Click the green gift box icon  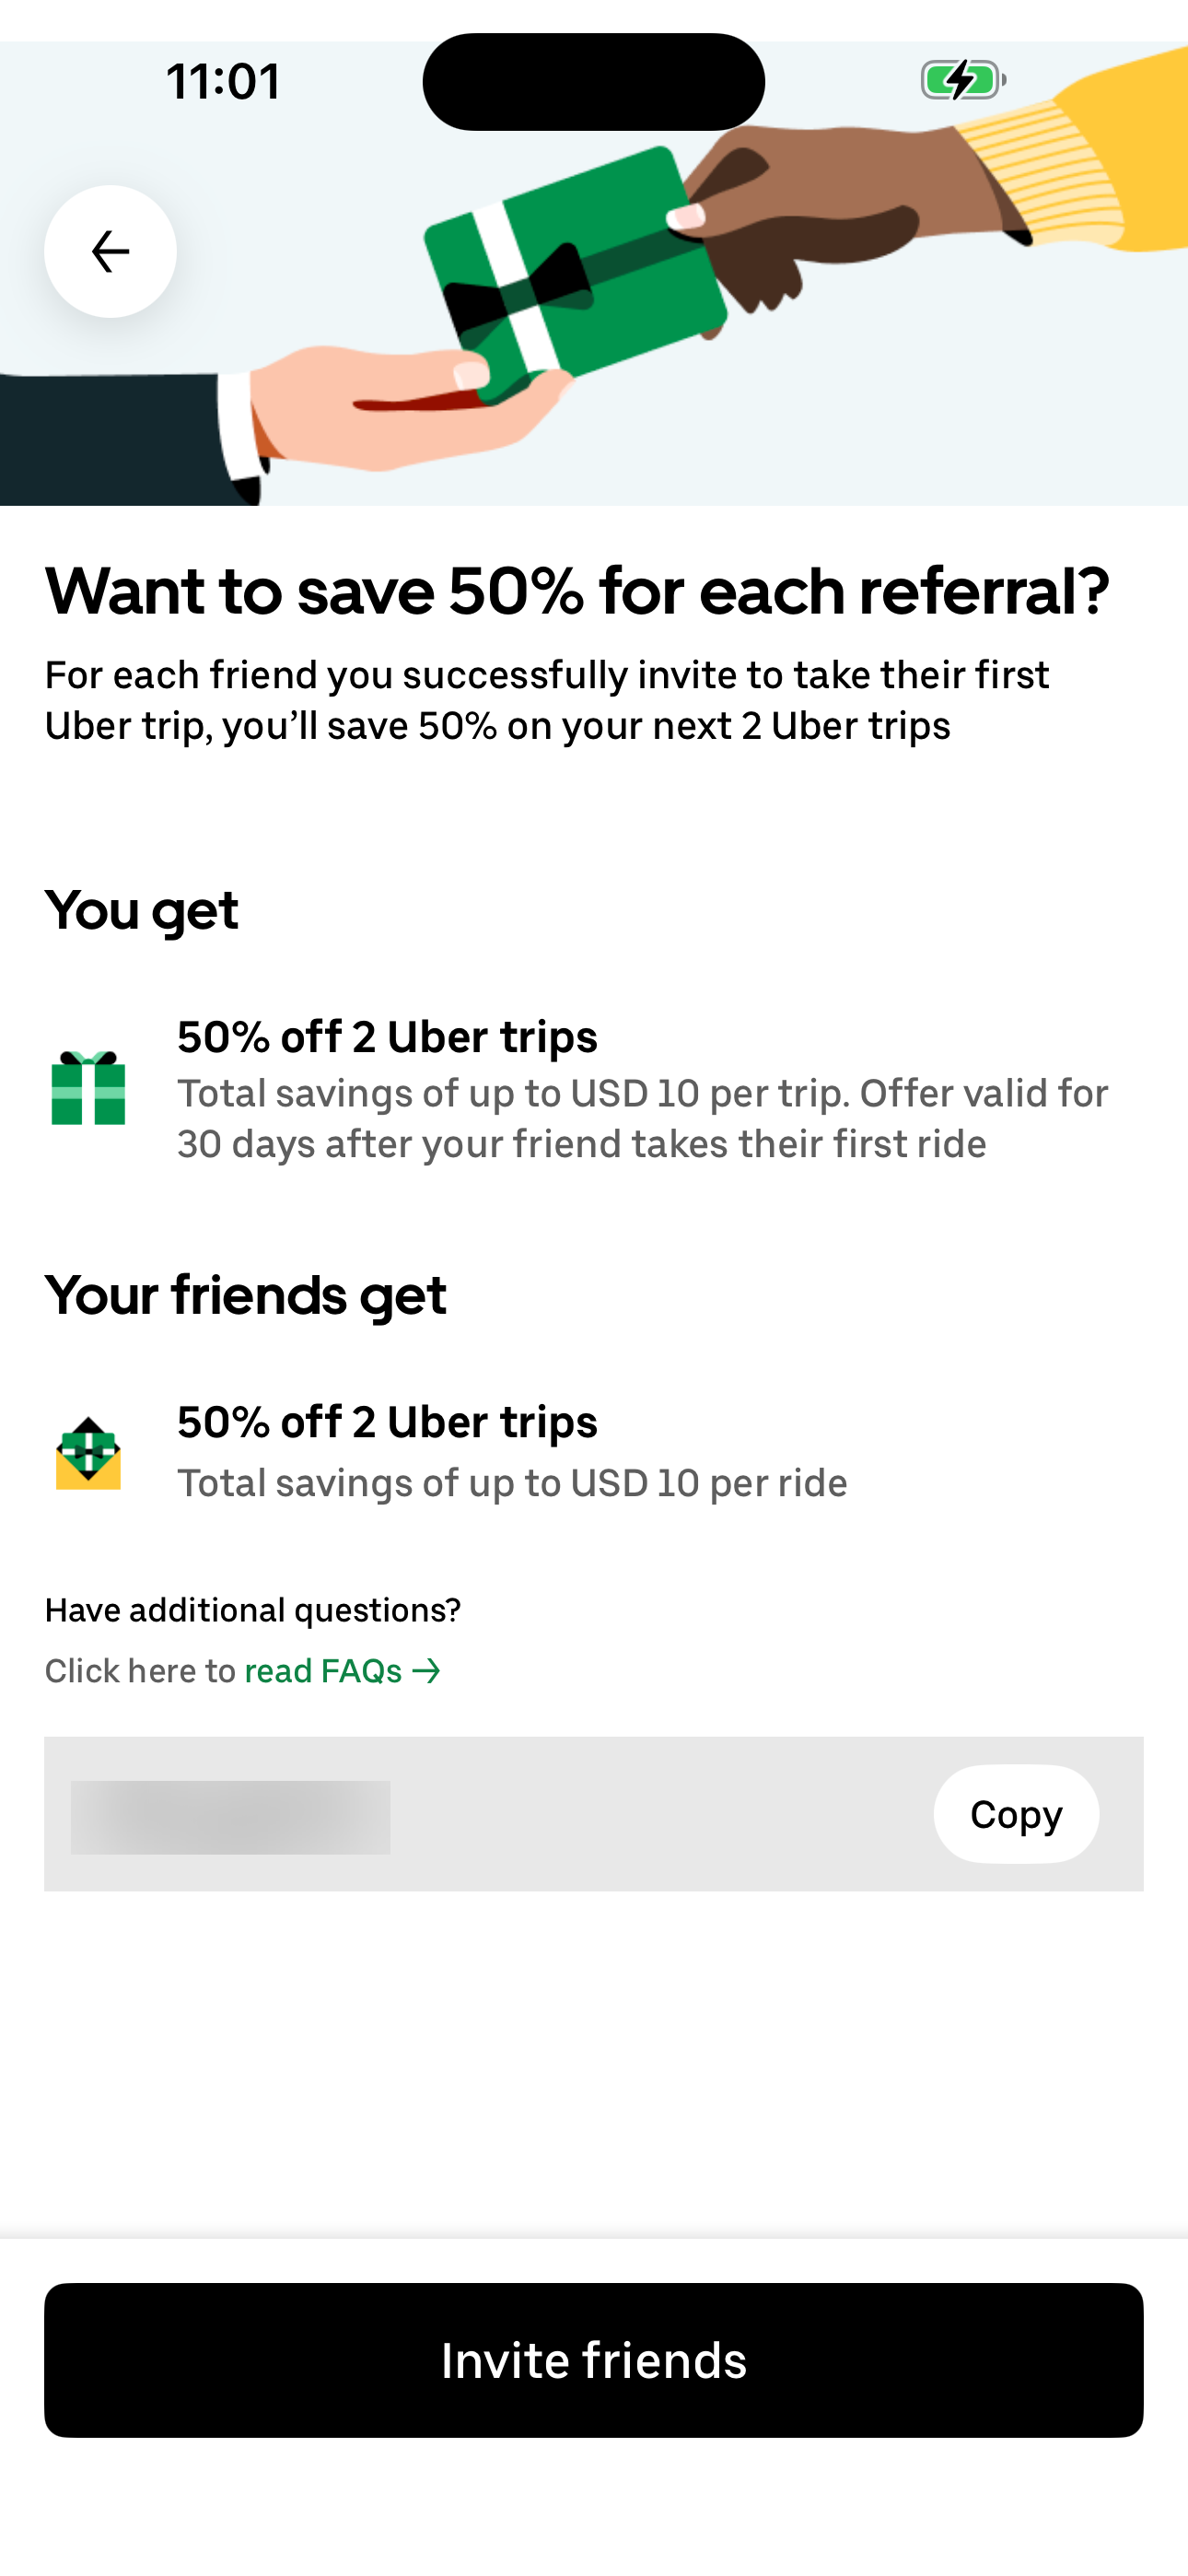coord(88,1088)
